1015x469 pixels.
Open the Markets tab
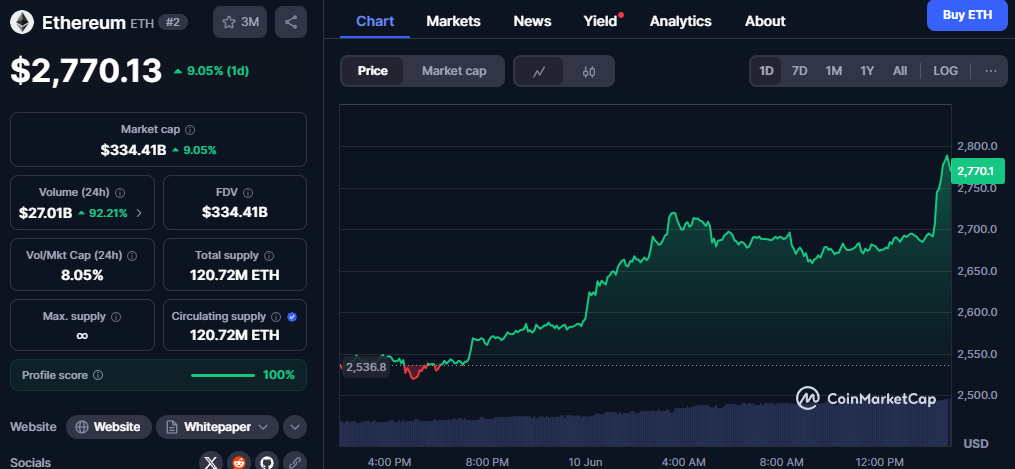click(453, 21)
